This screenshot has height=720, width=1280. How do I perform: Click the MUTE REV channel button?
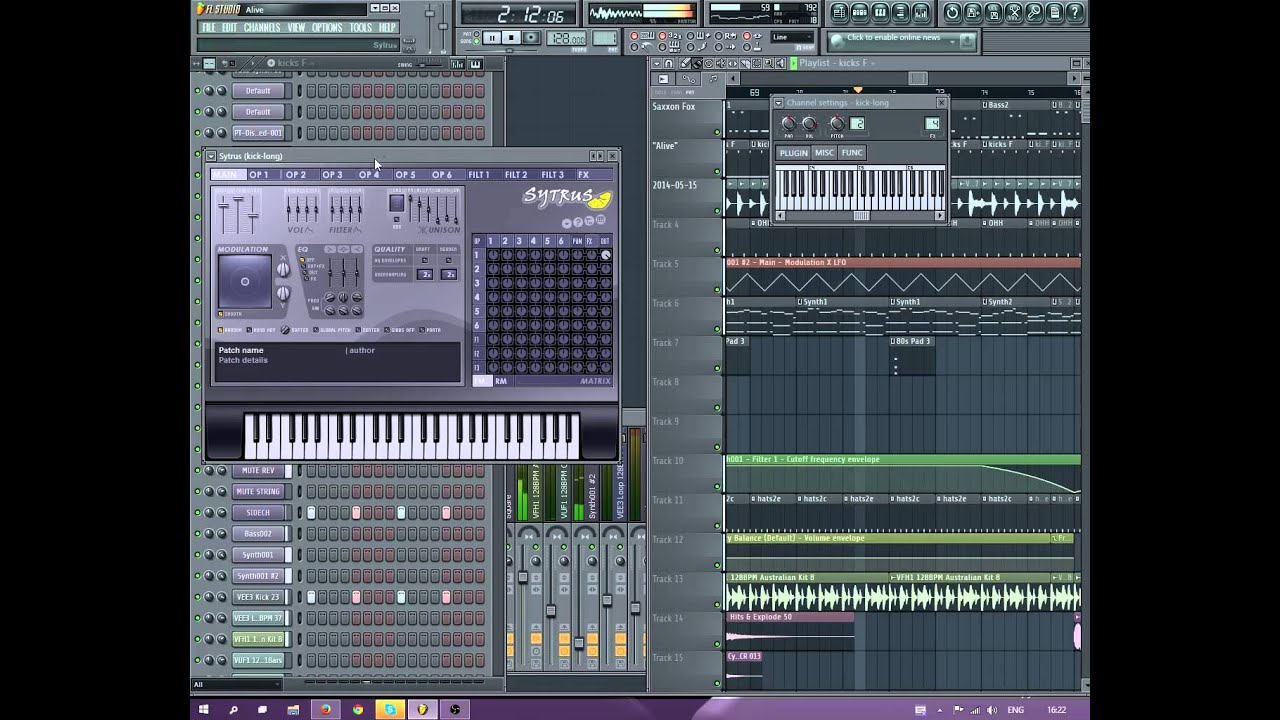[x=258, y=471]
